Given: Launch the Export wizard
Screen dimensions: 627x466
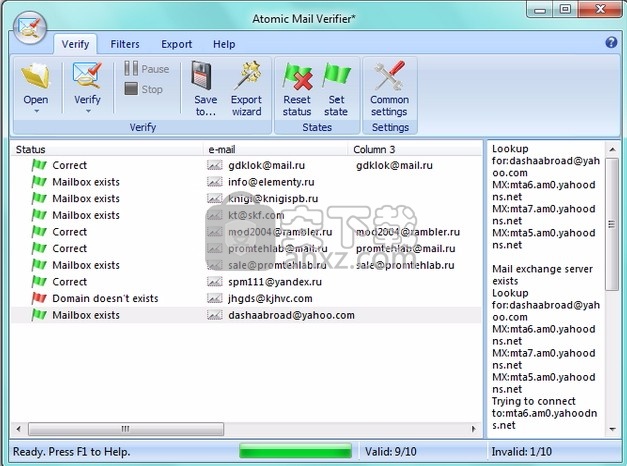Looking at the screenshot, I should [x=246, y=89].
